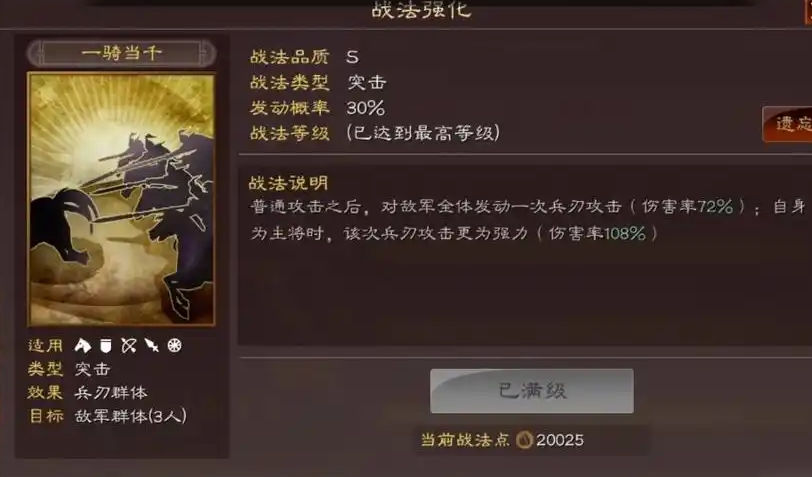Click the damage rate 72% text

[x=715, y=207]
